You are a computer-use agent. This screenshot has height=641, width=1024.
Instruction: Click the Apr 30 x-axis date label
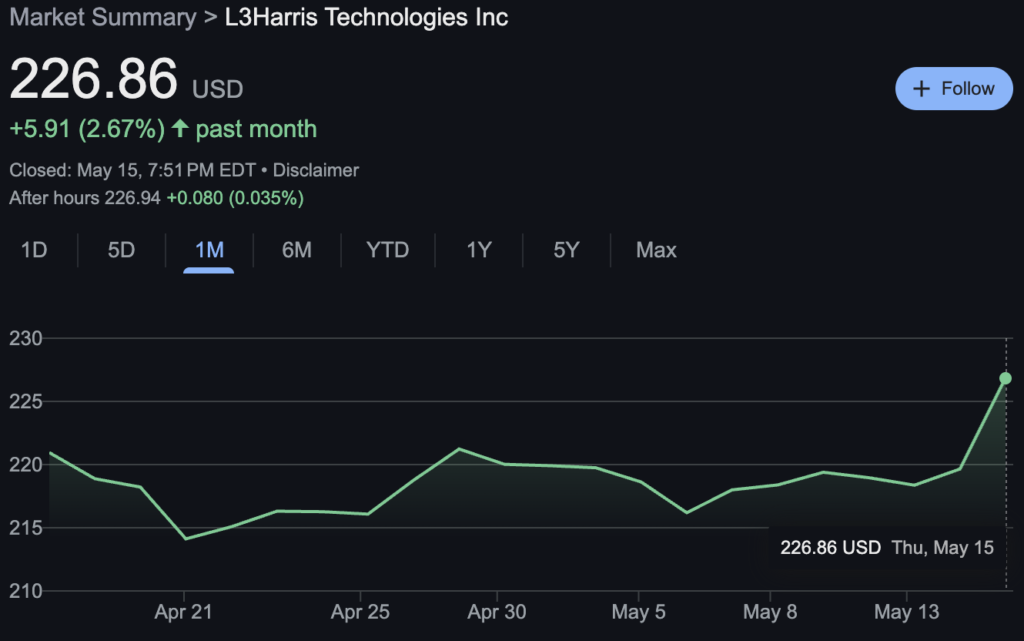coord(497,612)
